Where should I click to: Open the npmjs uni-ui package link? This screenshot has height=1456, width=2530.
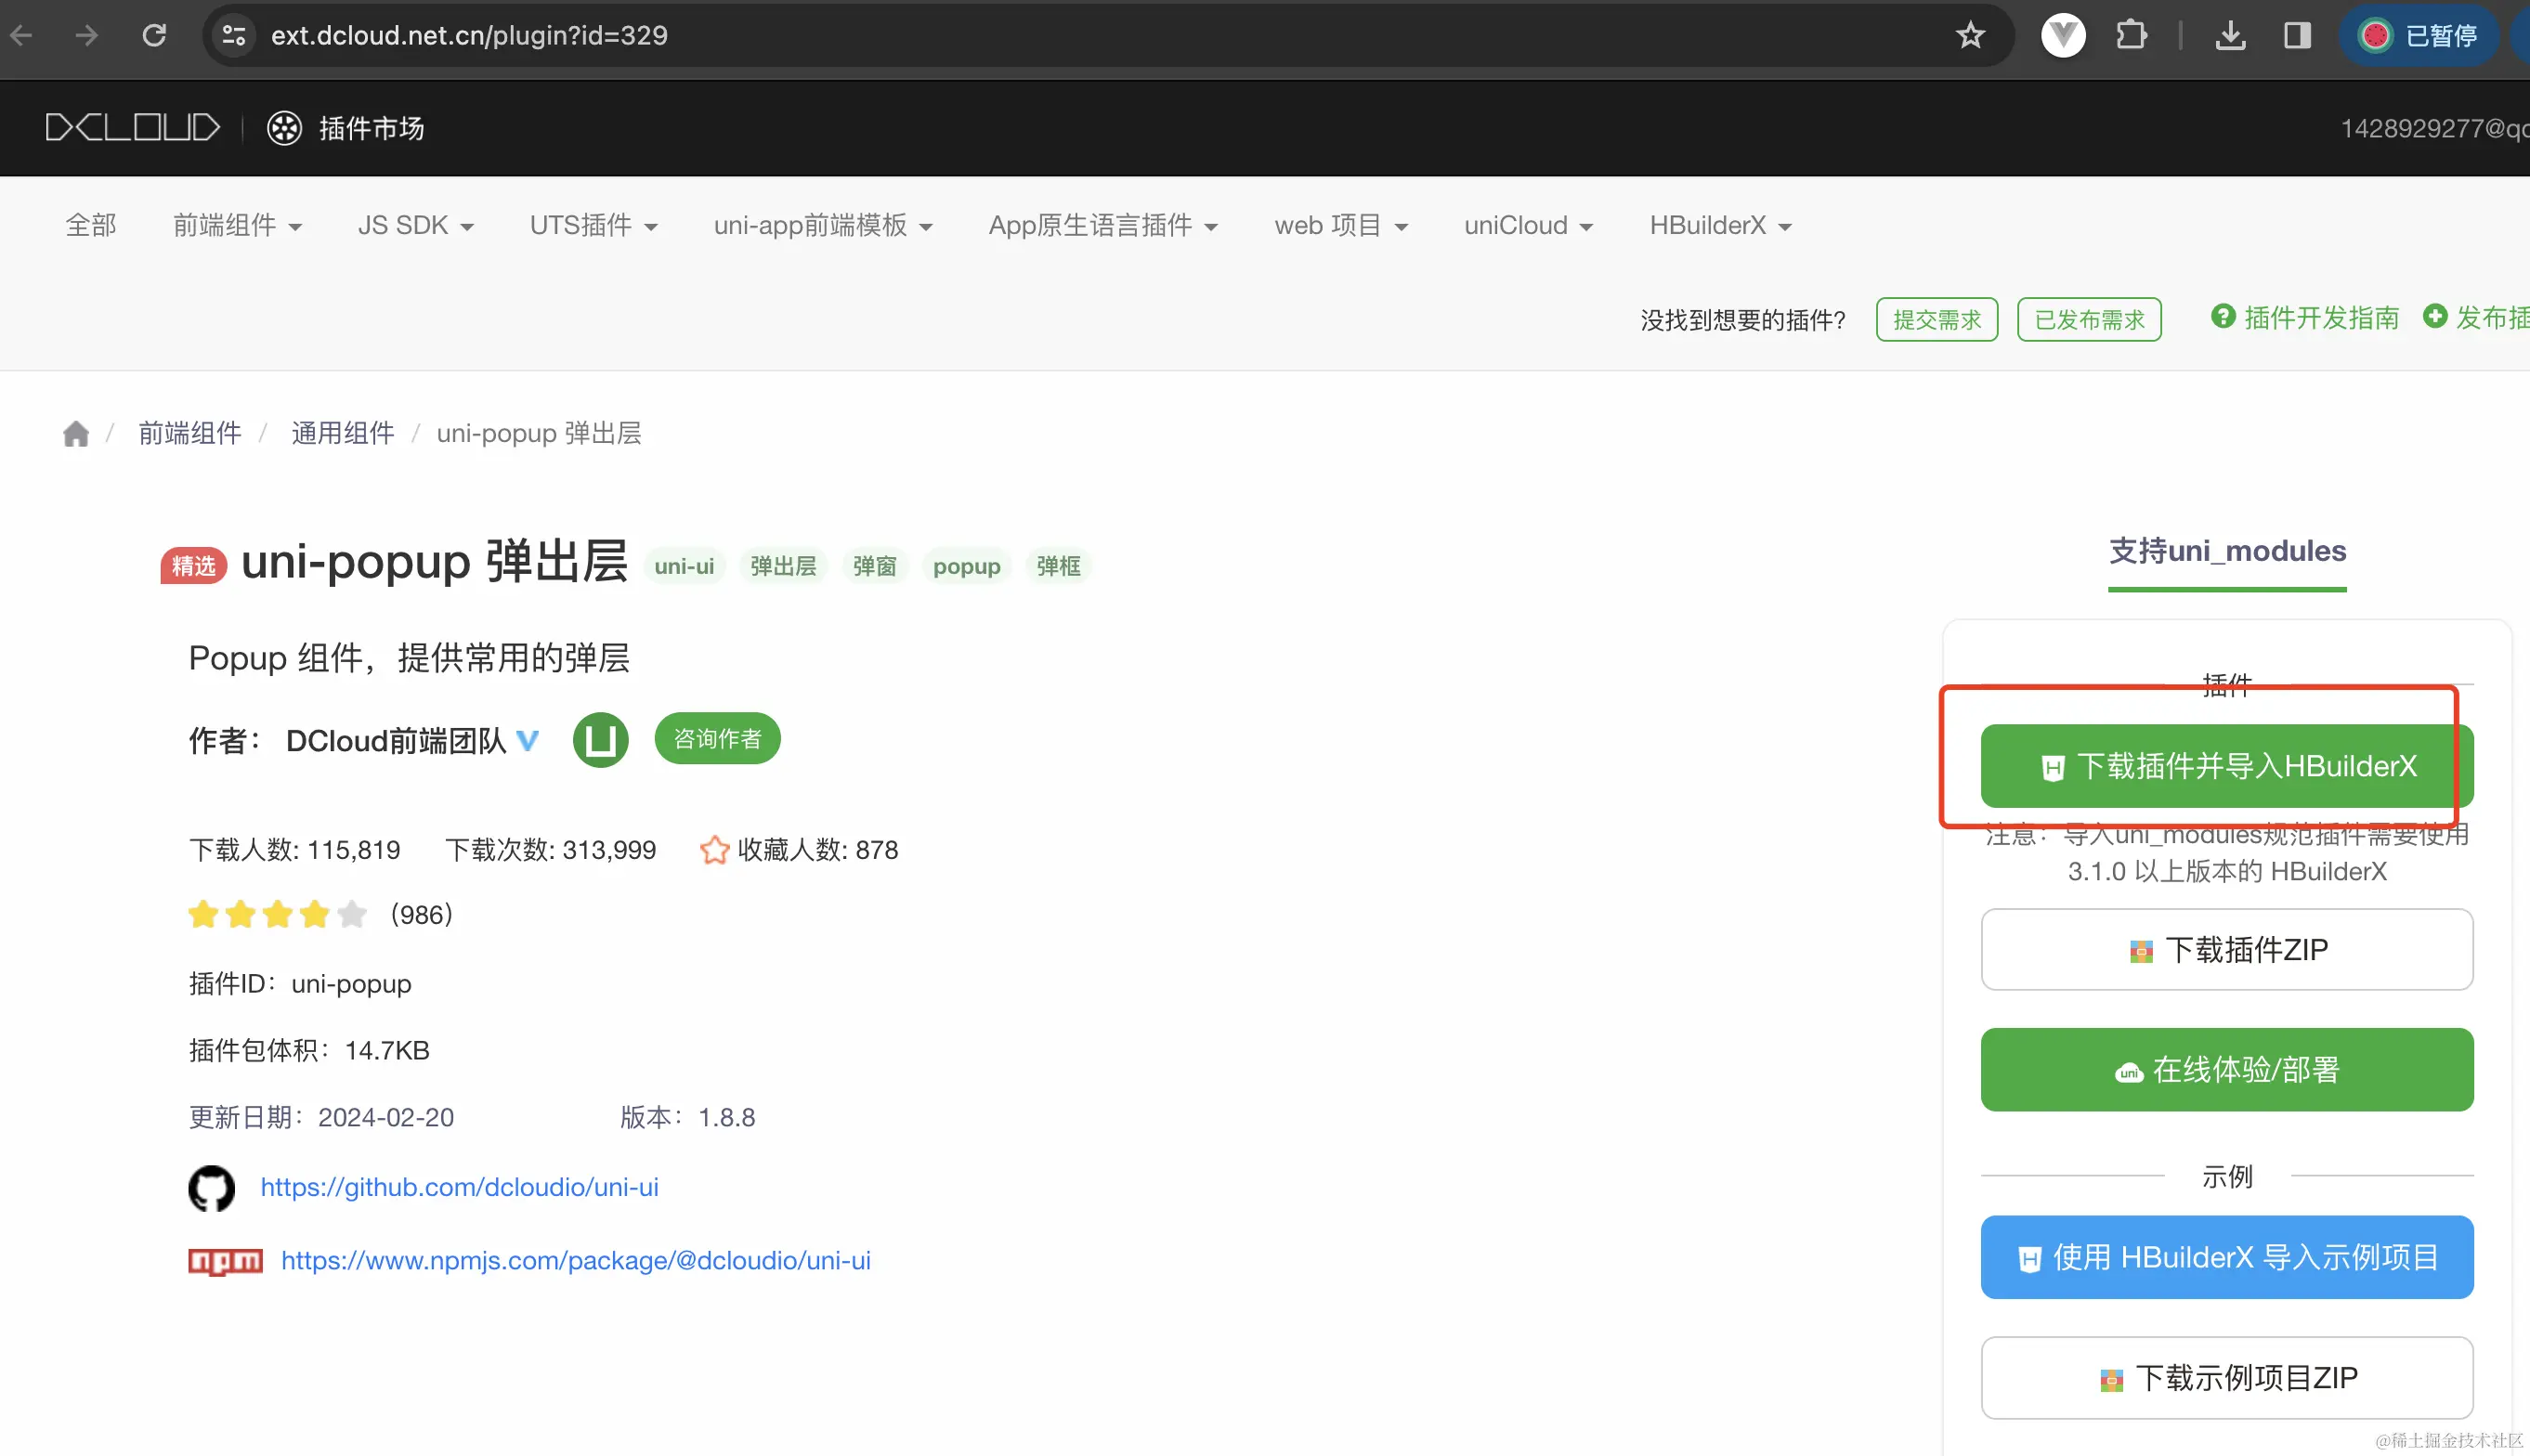575,1261
